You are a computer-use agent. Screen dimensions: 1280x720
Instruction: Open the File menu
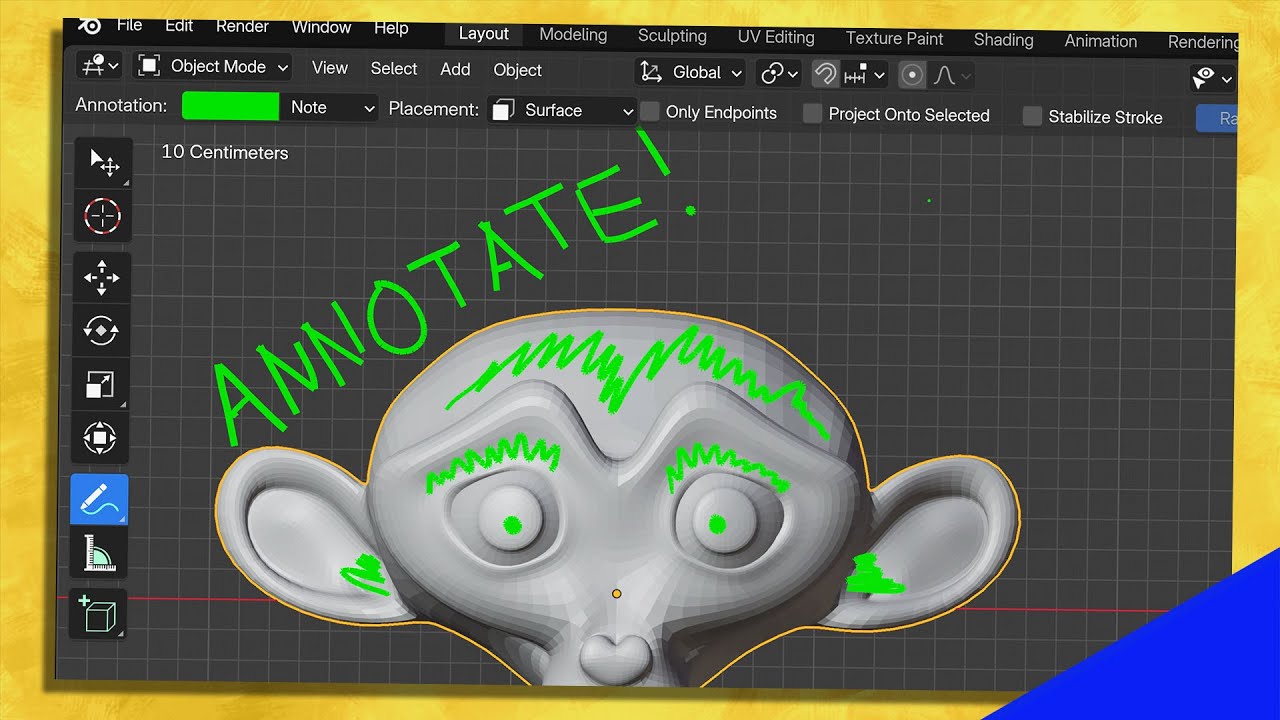pyautogui.click(x=129, y=25)
